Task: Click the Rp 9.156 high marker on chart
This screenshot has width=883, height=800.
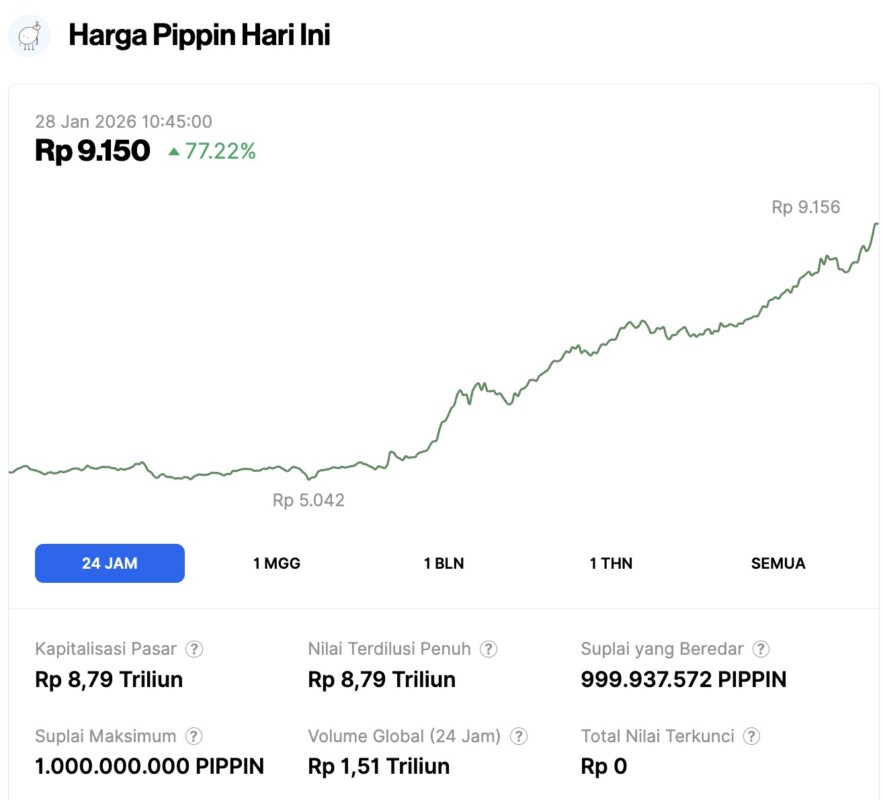Action: click(805, 208)
